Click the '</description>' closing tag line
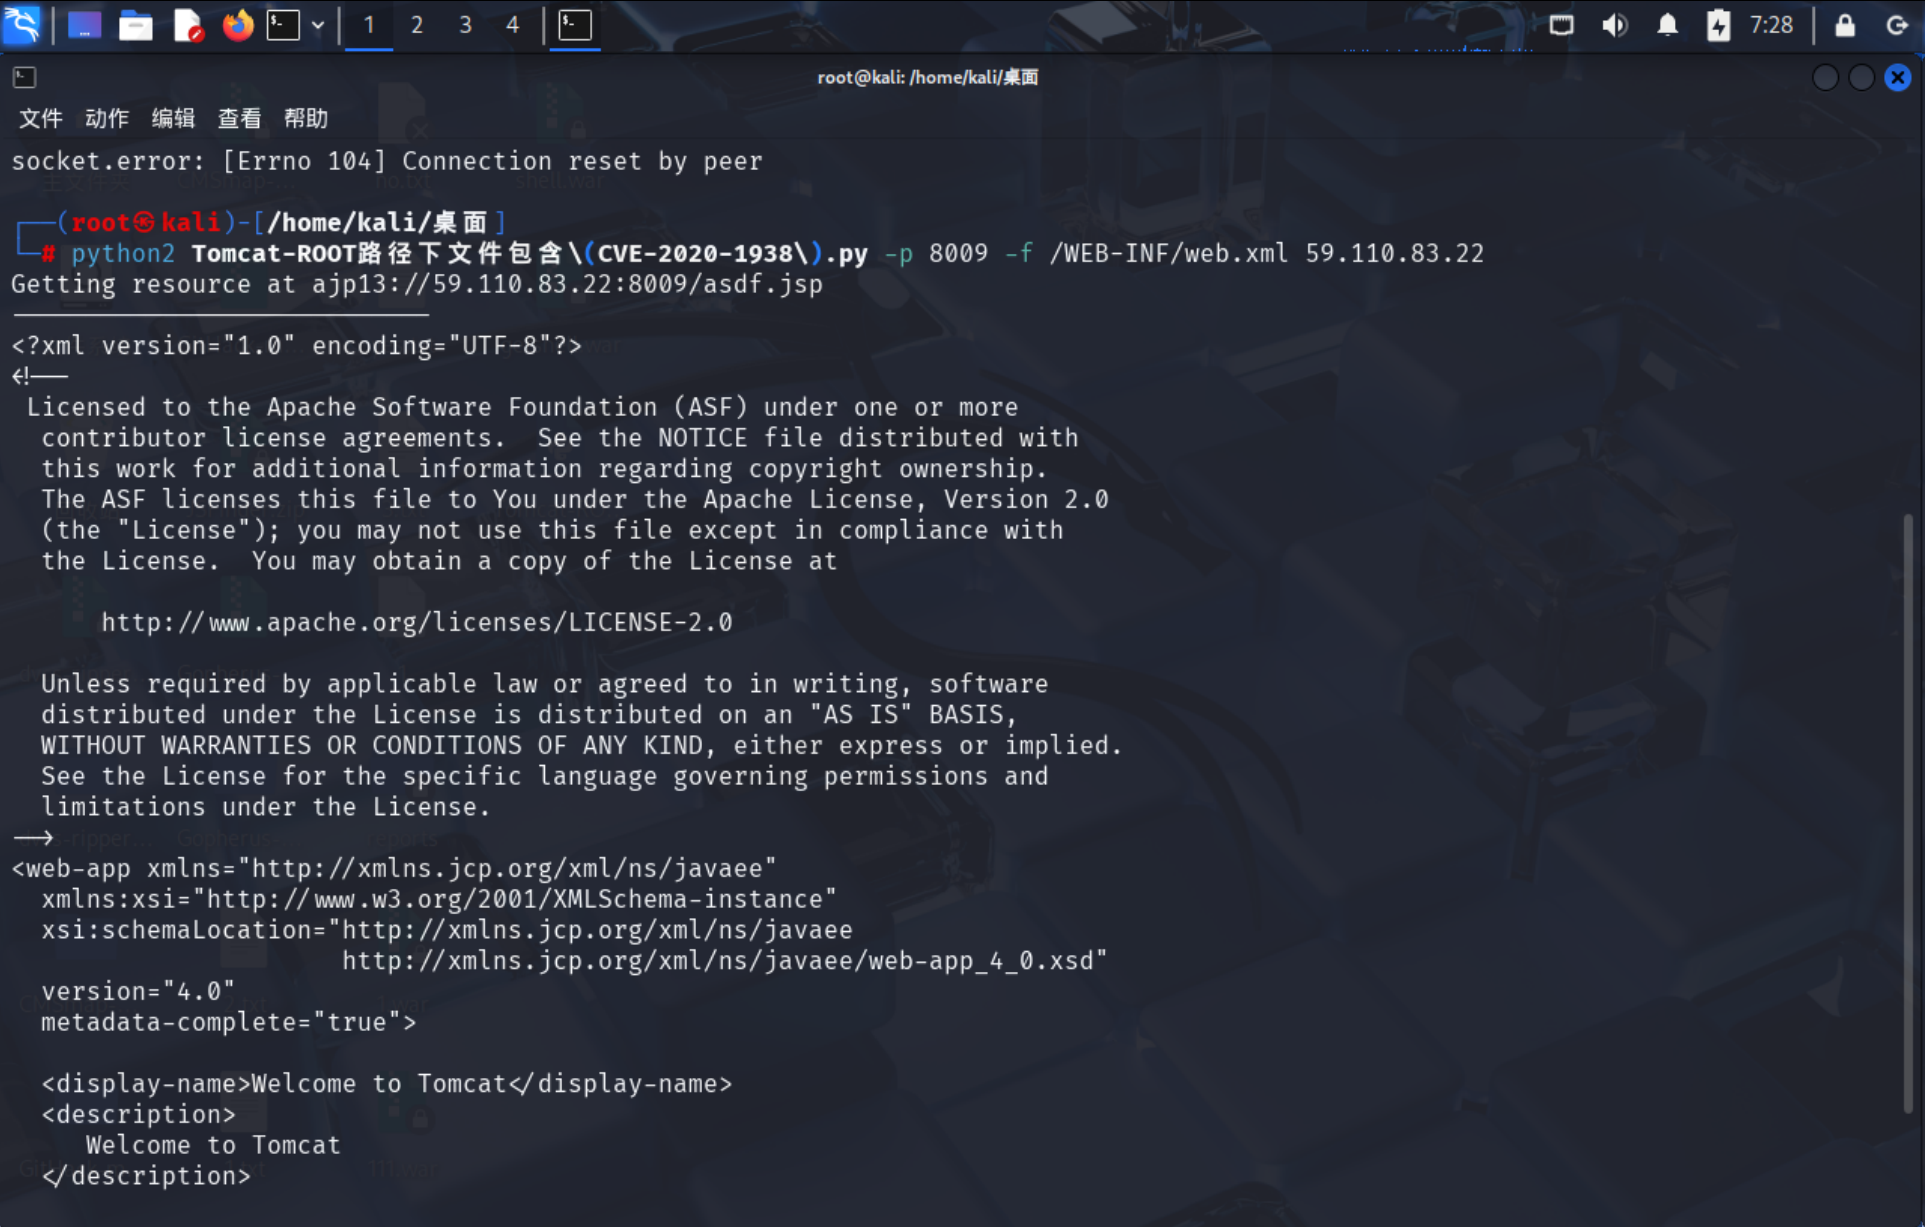This screenshot has width=1925, height=1227. [146, 1176]
